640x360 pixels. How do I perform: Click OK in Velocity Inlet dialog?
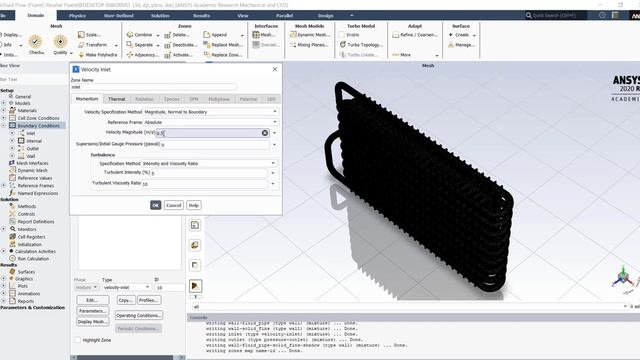[156, 205]
